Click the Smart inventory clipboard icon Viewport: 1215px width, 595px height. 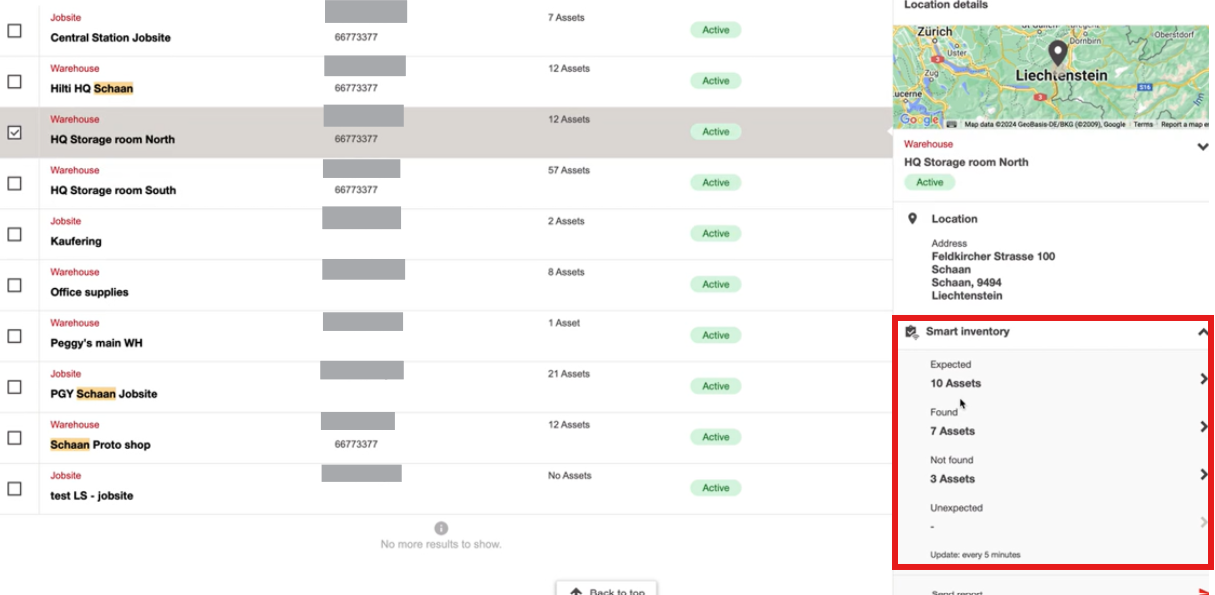tap(911, 332)
